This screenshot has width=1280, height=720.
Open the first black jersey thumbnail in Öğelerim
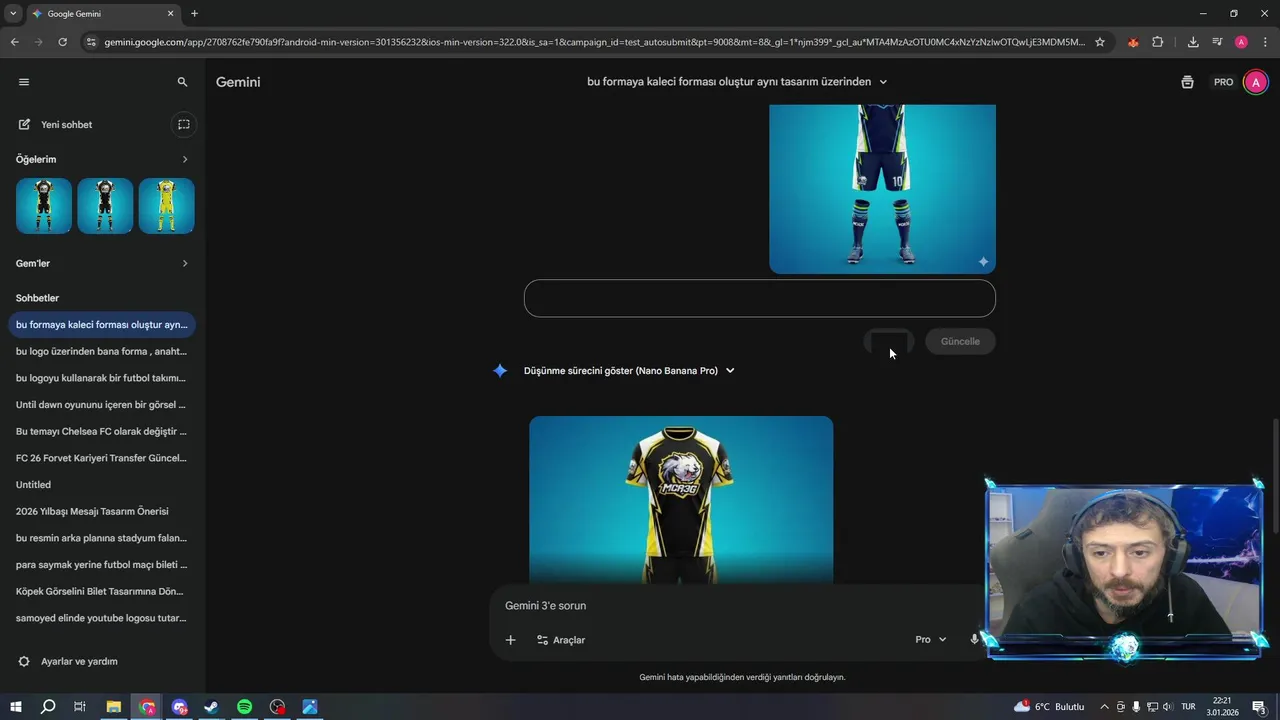pos(44,206)
